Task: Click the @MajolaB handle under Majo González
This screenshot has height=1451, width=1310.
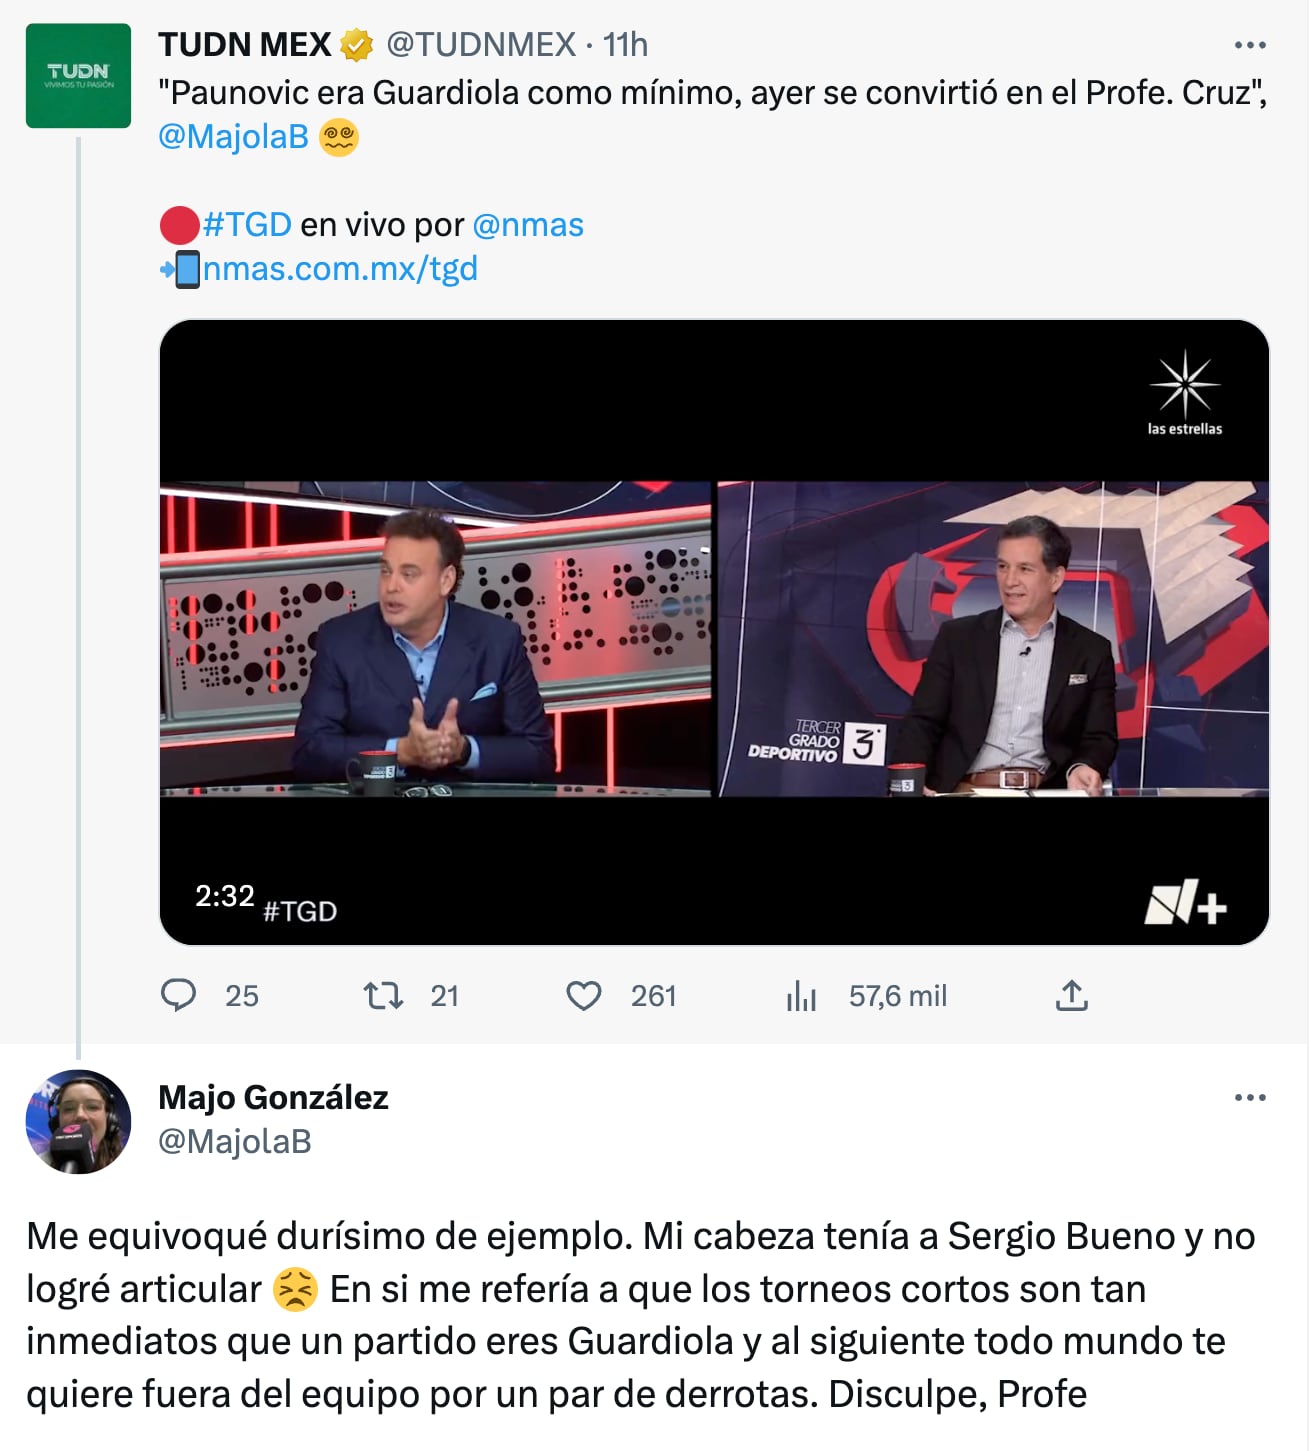Action: [x=235, y=1141]
